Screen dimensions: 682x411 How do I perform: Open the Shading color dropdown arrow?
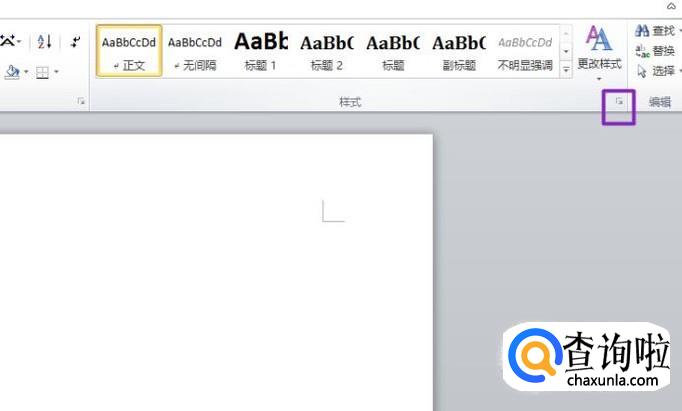coord(25,72)
